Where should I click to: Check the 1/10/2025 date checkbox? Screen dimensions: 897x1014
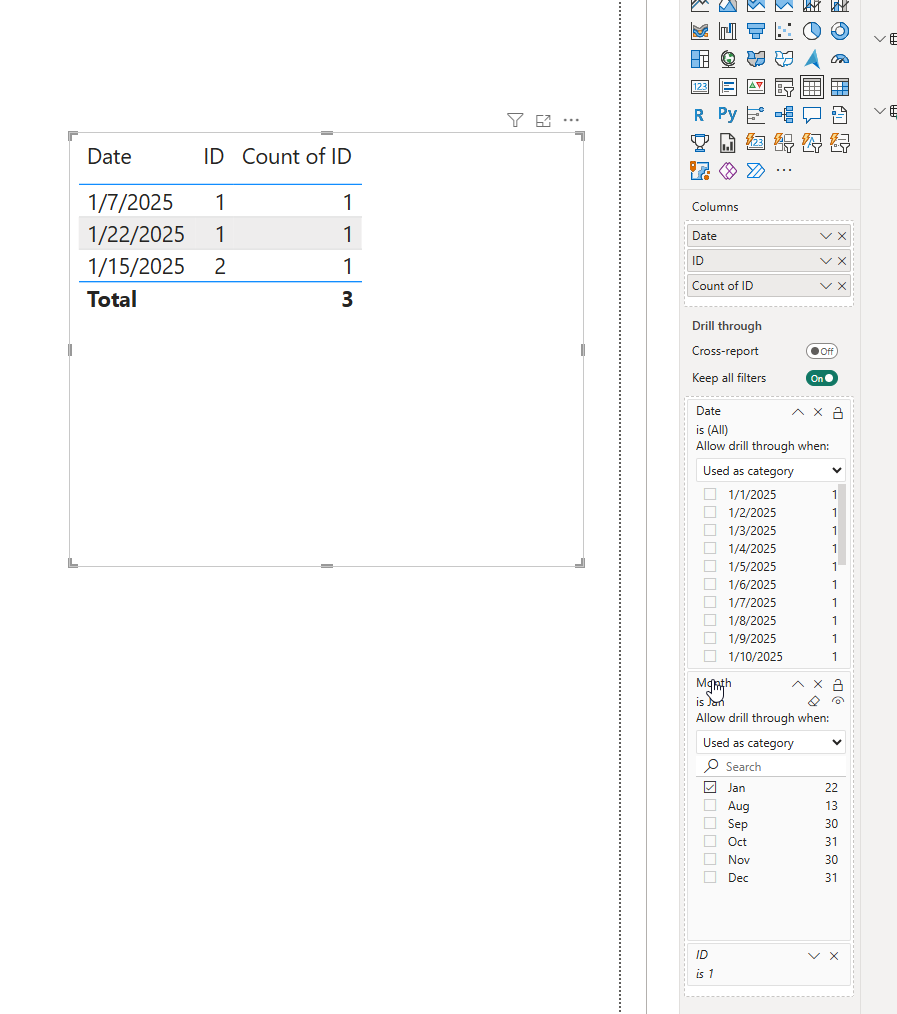click(710, 656)
